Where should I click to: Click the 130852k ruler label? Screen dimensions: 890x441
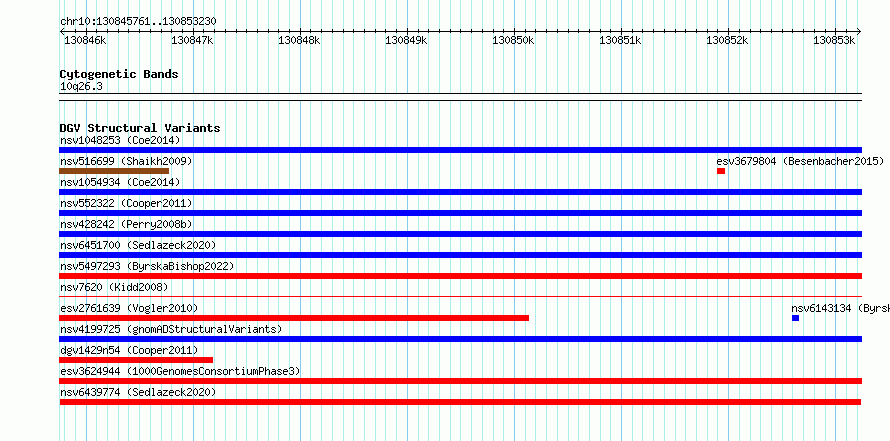pyautogui.click(x=727, y=40)
